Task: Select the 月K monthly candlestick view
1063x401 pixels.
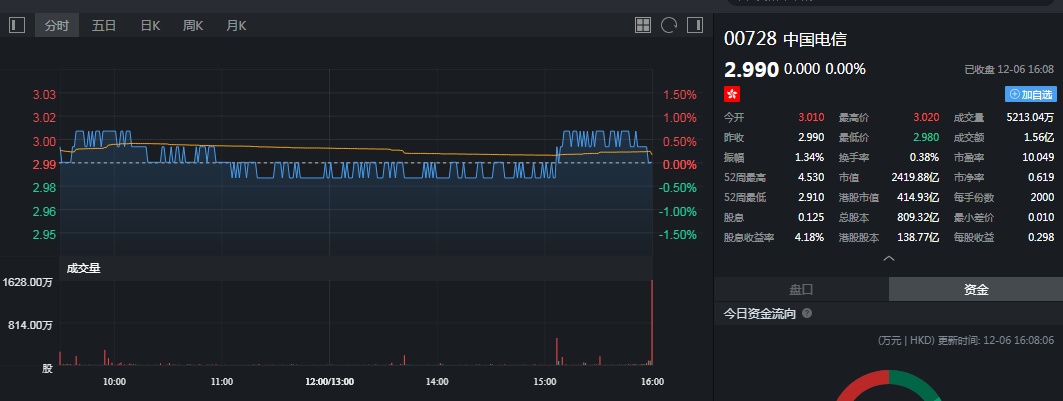Action: pos(236,25)
